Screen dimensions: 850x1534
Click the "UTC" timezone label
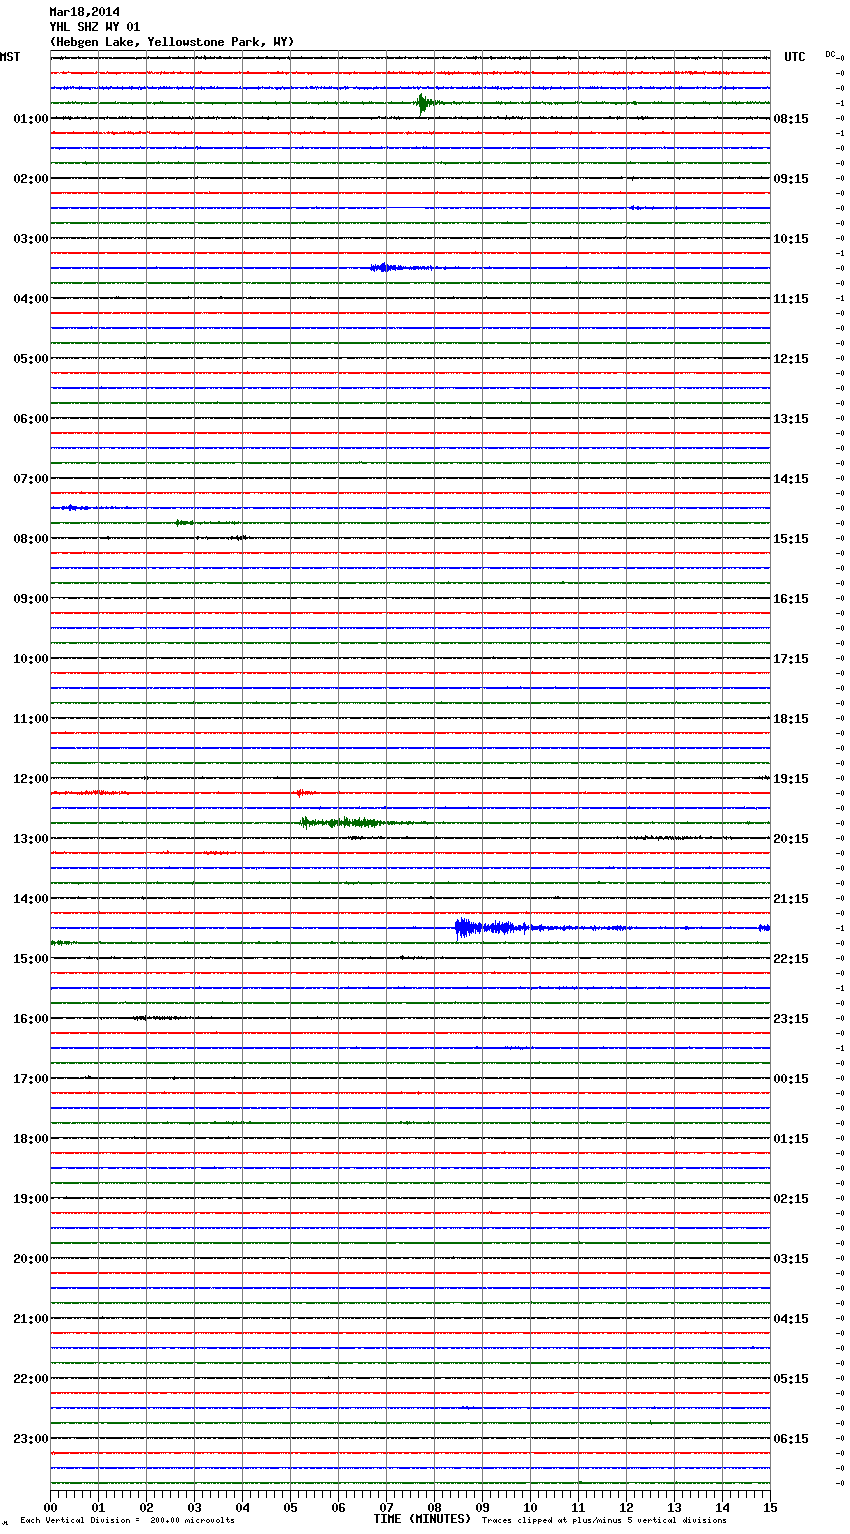coord(794,57)
